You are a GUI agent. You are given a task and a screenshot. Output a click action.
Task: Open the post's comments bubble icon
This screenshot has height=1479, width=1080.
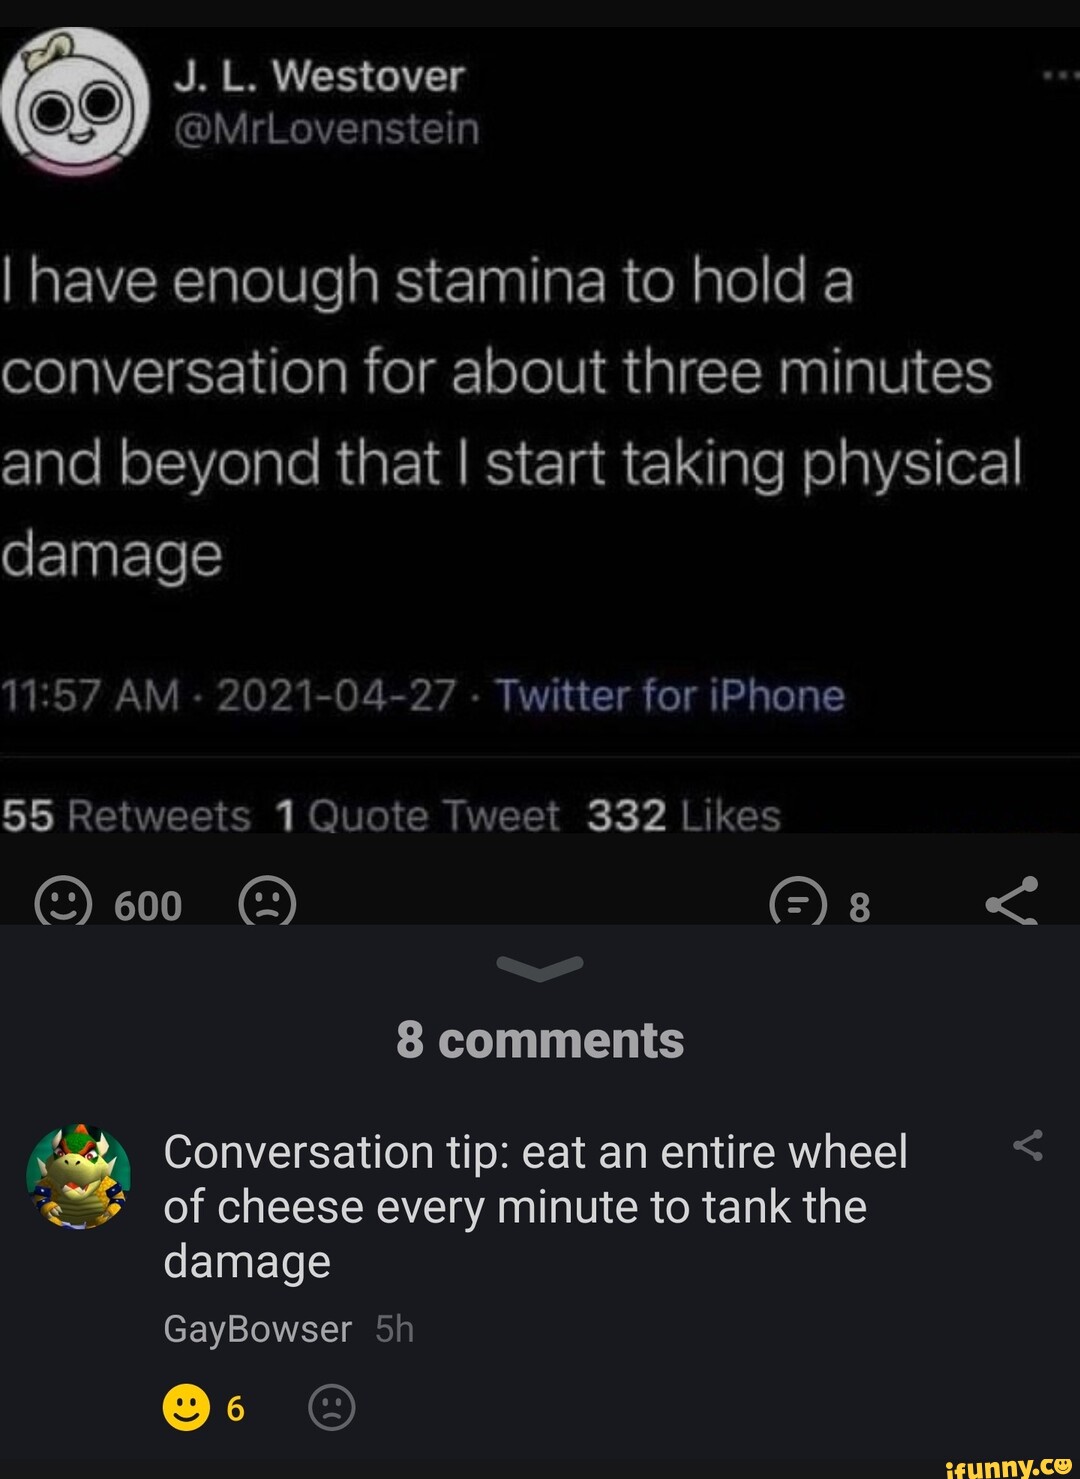pos(798,903)
